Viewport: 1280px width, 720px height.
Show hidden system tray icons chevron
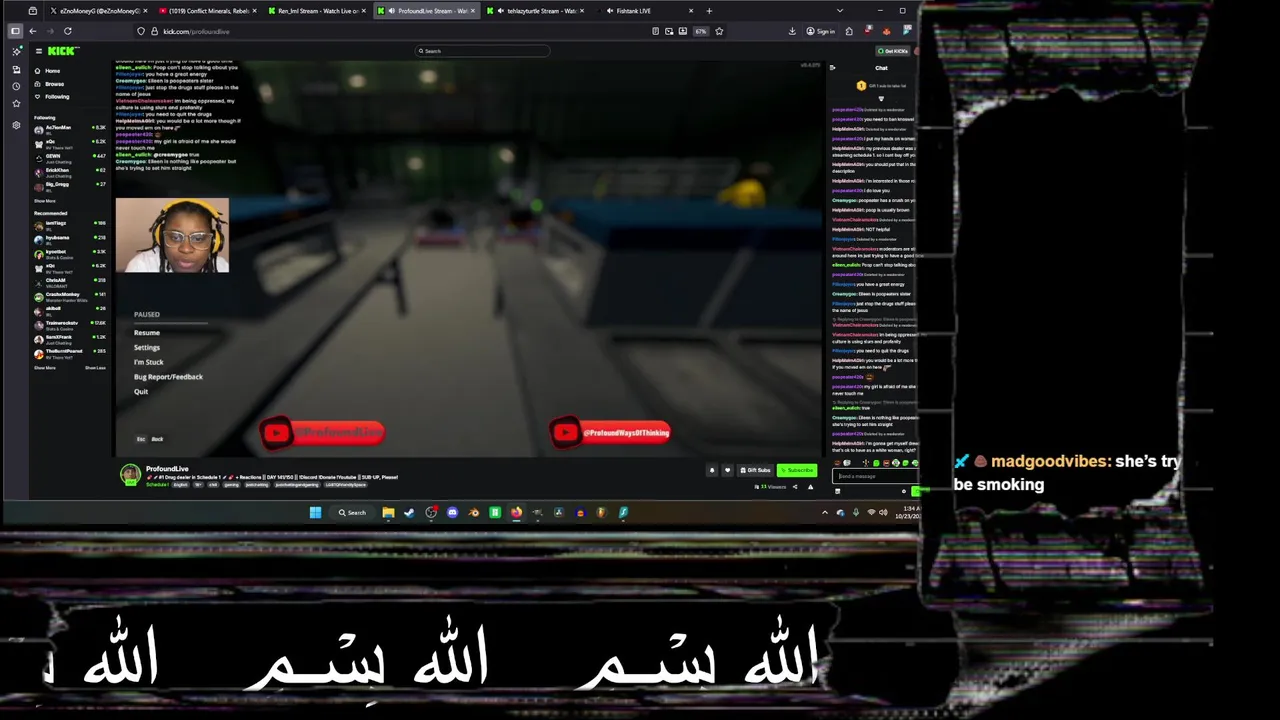click(825, 512)
